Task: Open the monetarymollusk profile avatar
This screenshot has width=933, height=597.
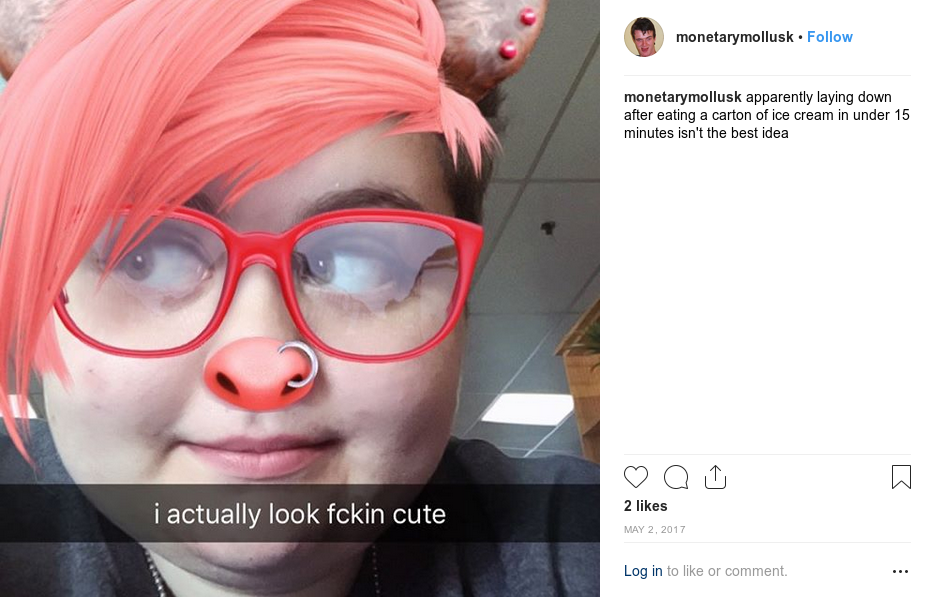Action: (644, 37)
